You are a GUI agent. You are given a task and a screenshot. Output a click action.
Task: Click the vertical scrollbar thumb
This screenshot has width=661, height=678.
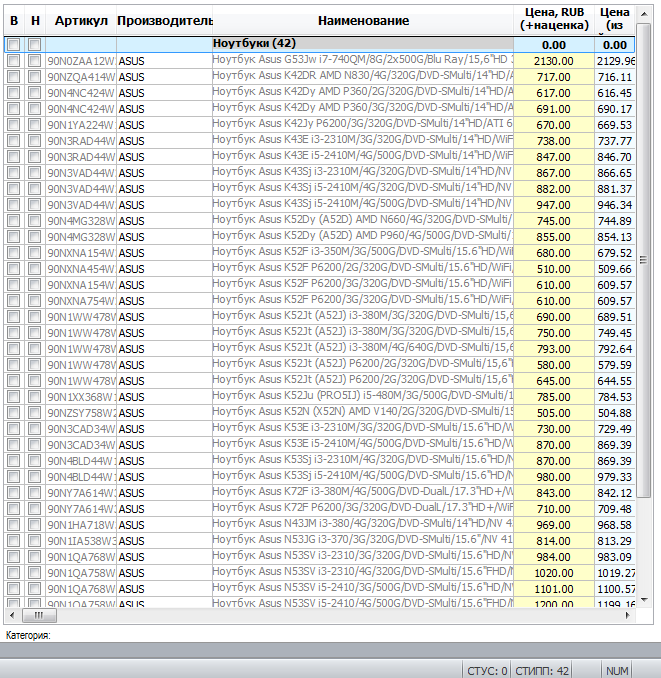(644, 260)
